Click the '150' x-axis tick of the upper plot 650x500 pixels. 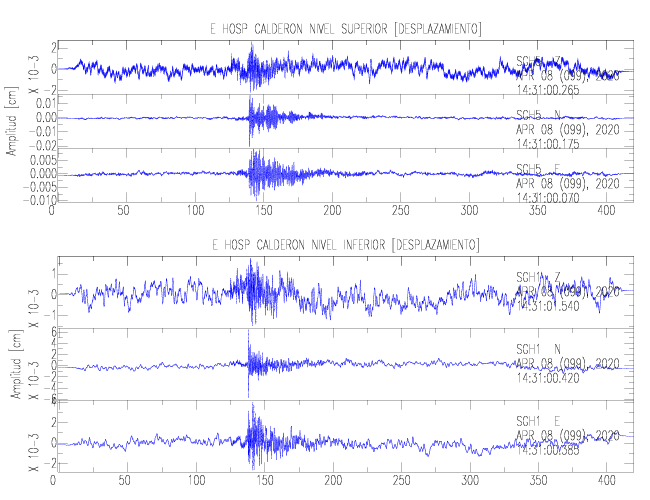tap(264, 211)
